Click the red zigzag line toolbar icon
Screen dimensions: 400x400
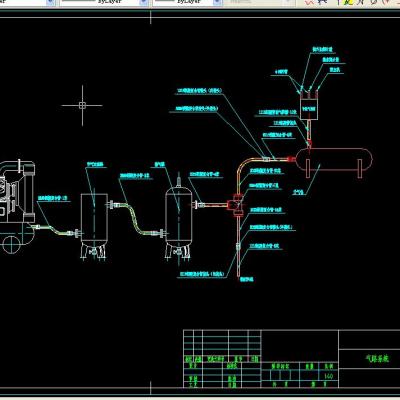[310, 2]
